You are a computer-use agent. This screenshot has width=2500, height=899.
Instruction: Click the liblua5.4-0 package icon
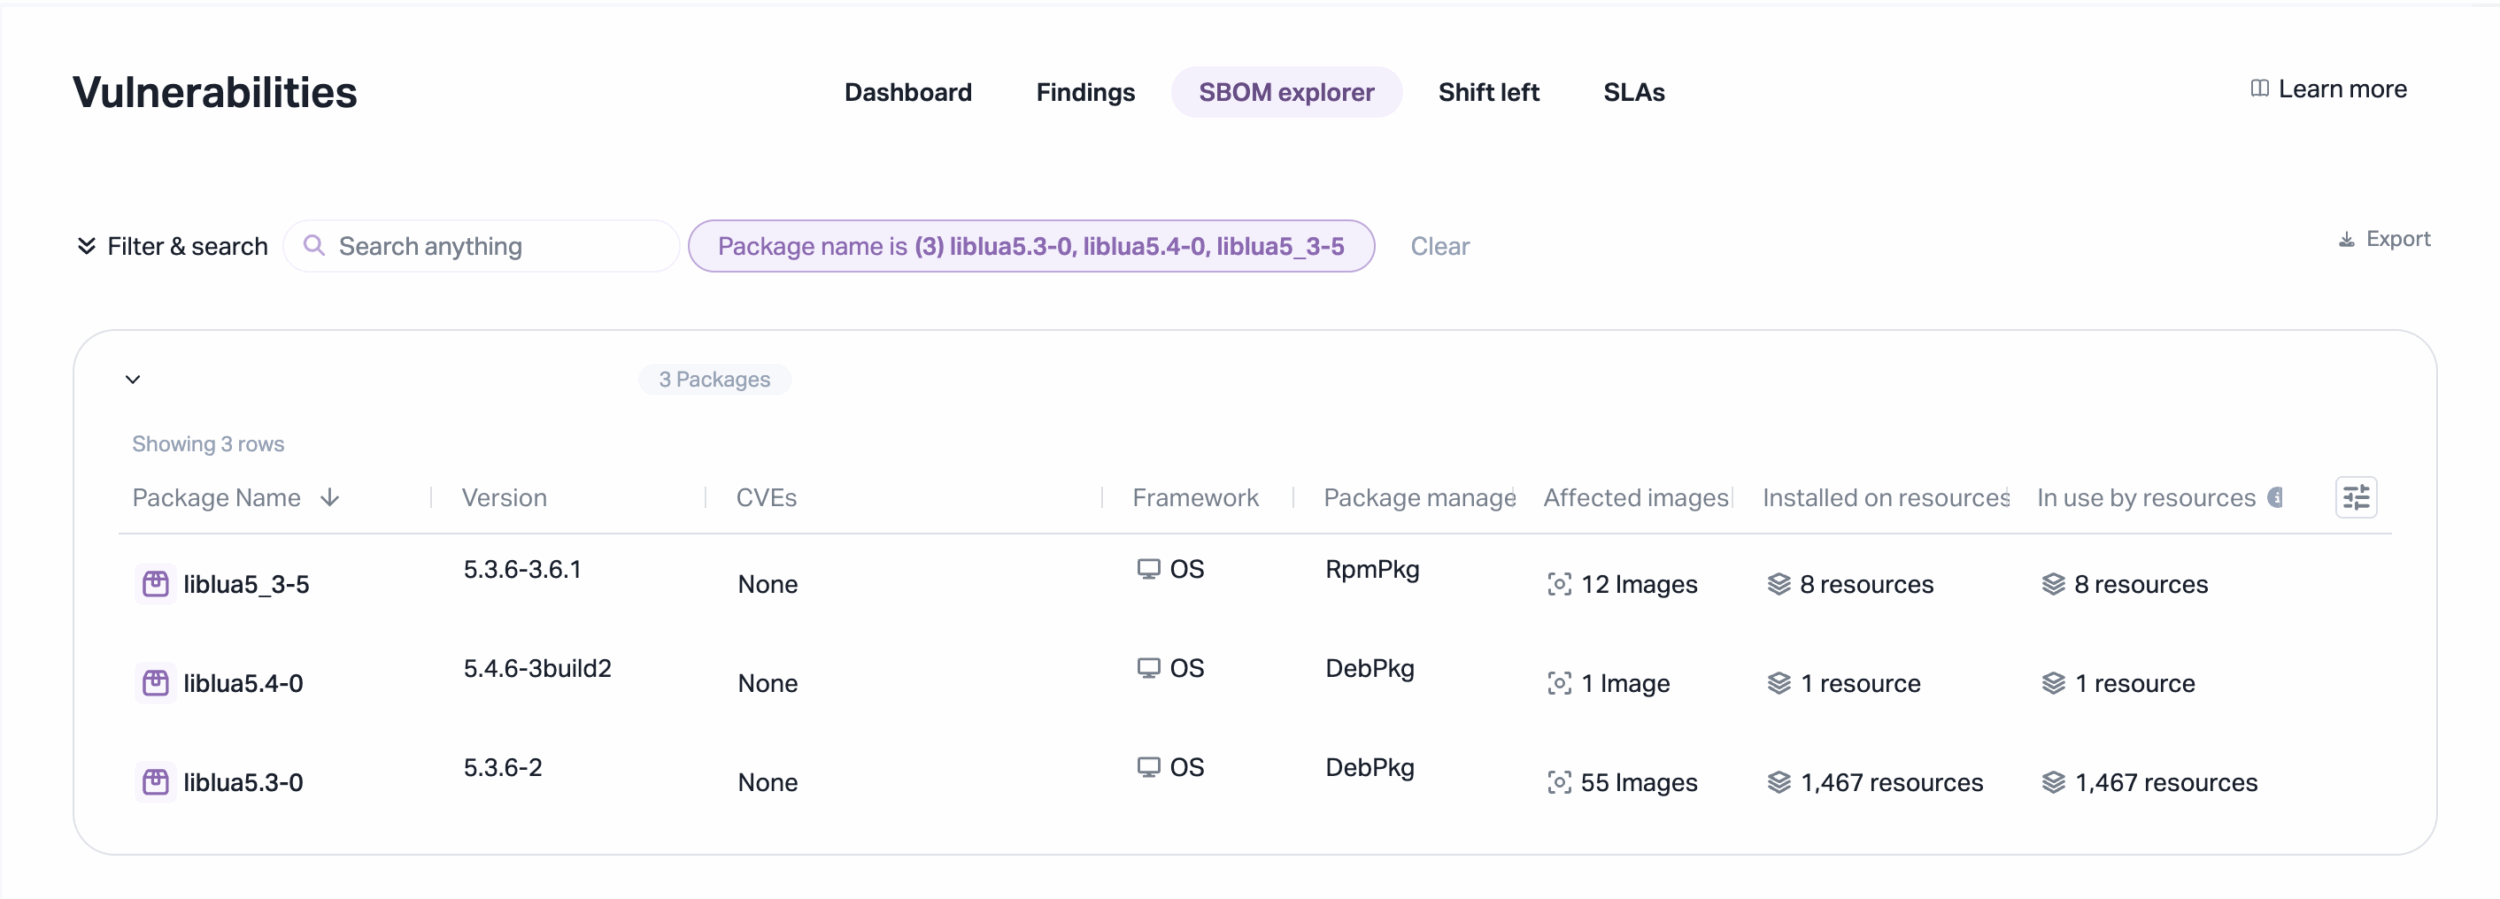(155, 683)
